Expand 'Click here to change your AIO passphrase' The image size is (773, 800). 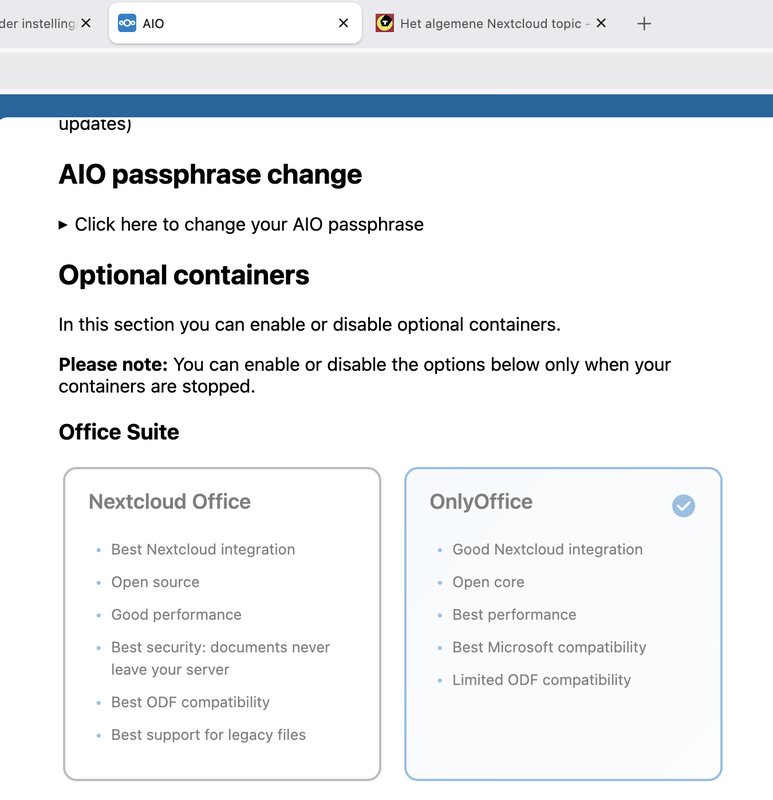click(x=241, y=224)
